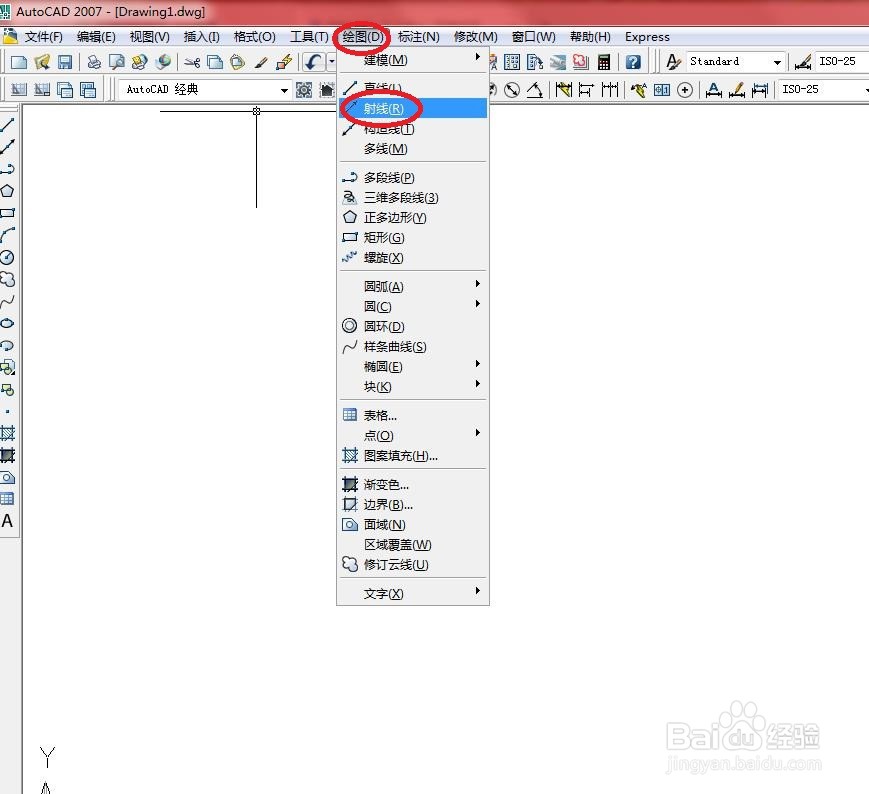Choose 射线(R) in Draw menu
Screen dimensions: 869x794
pos(413,108)
